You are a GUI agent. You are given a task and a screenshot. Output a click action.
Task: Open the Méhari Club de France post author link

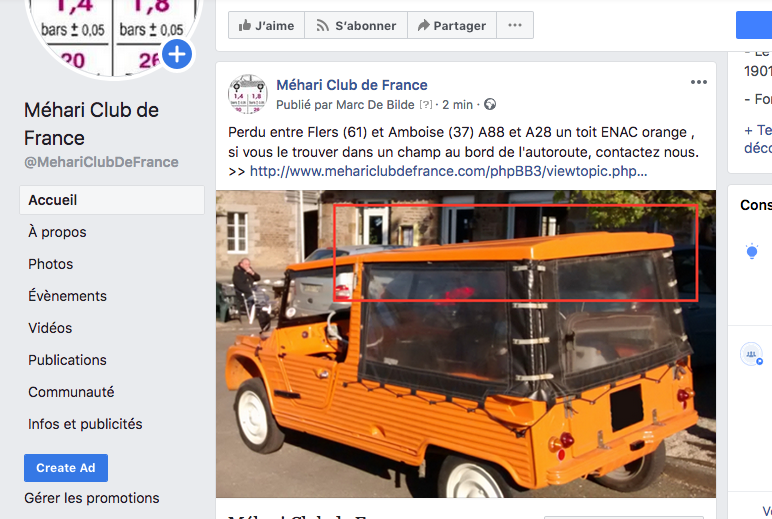pos(352,85)
